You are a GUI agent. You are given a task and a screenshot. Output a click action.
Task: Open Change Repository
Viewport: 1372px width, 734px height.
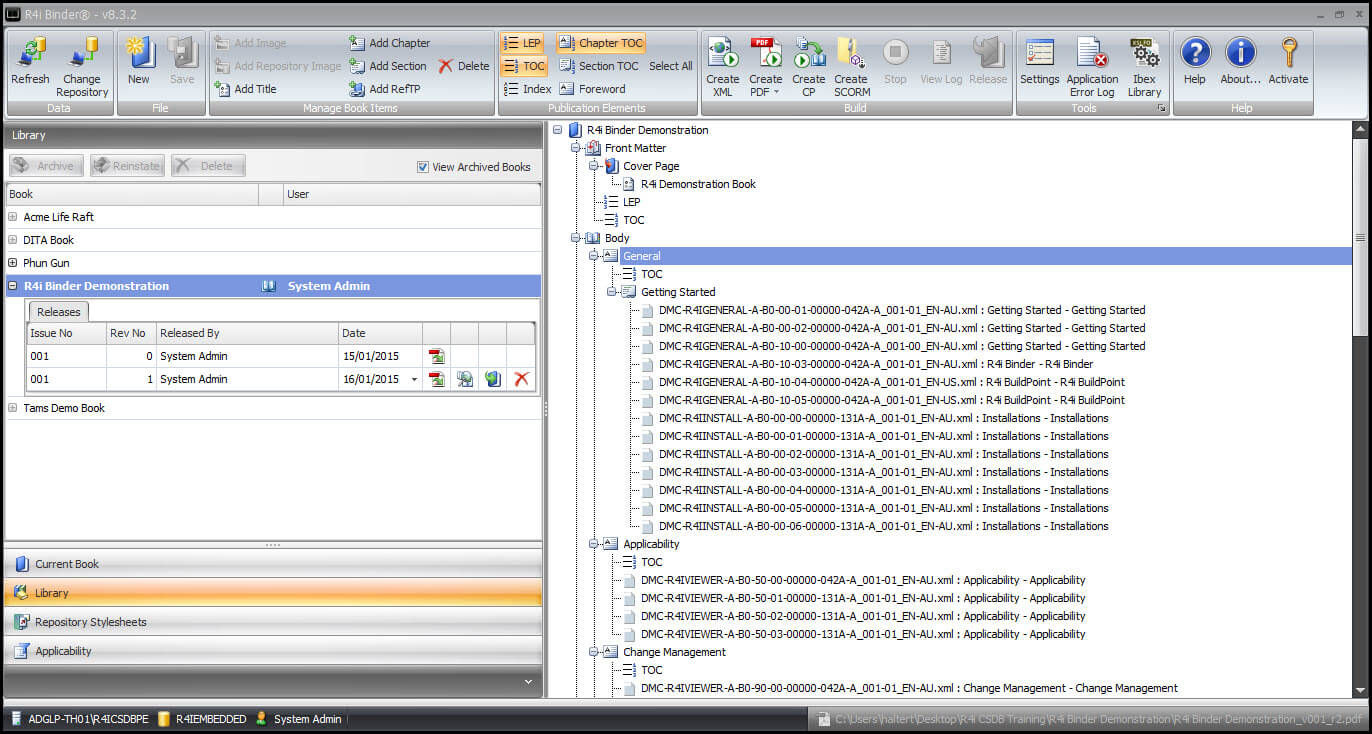pos(82,67)
